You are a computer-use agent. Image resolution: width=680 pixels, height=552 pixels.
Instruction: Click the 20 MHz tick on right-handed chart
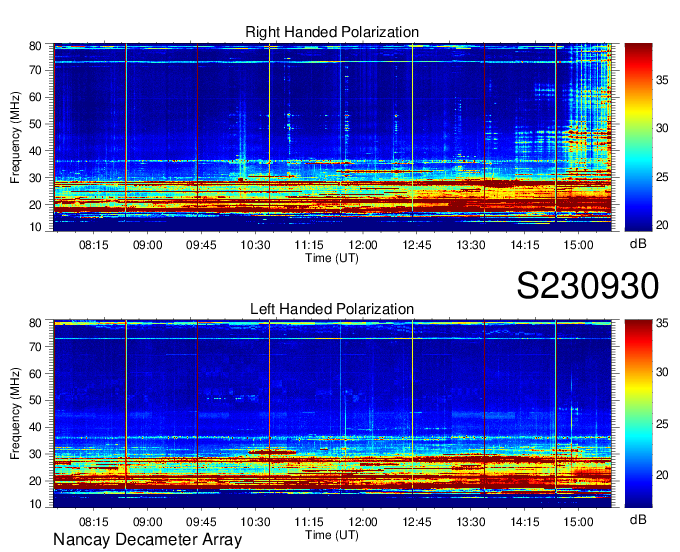point(35,205)
